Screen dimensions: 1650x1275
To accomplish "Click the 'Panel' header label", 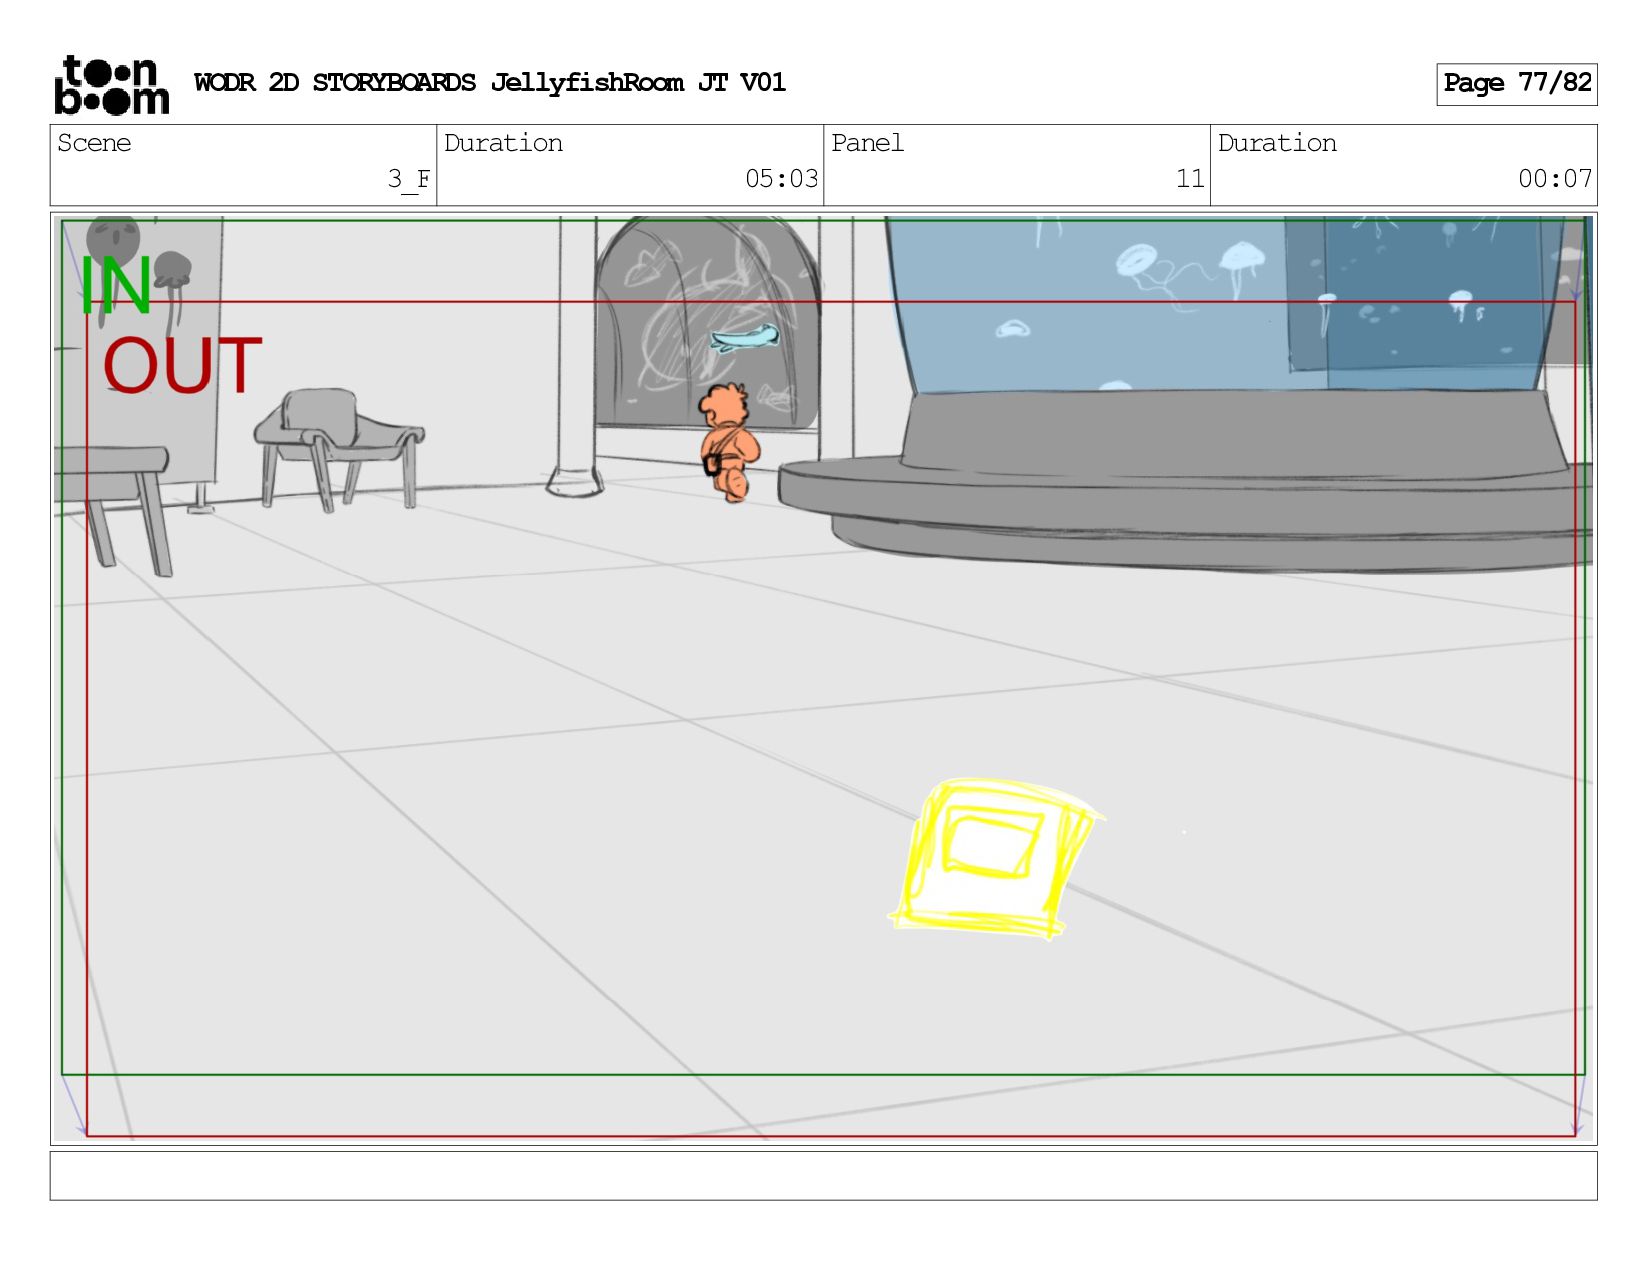I will click(867, 143).
